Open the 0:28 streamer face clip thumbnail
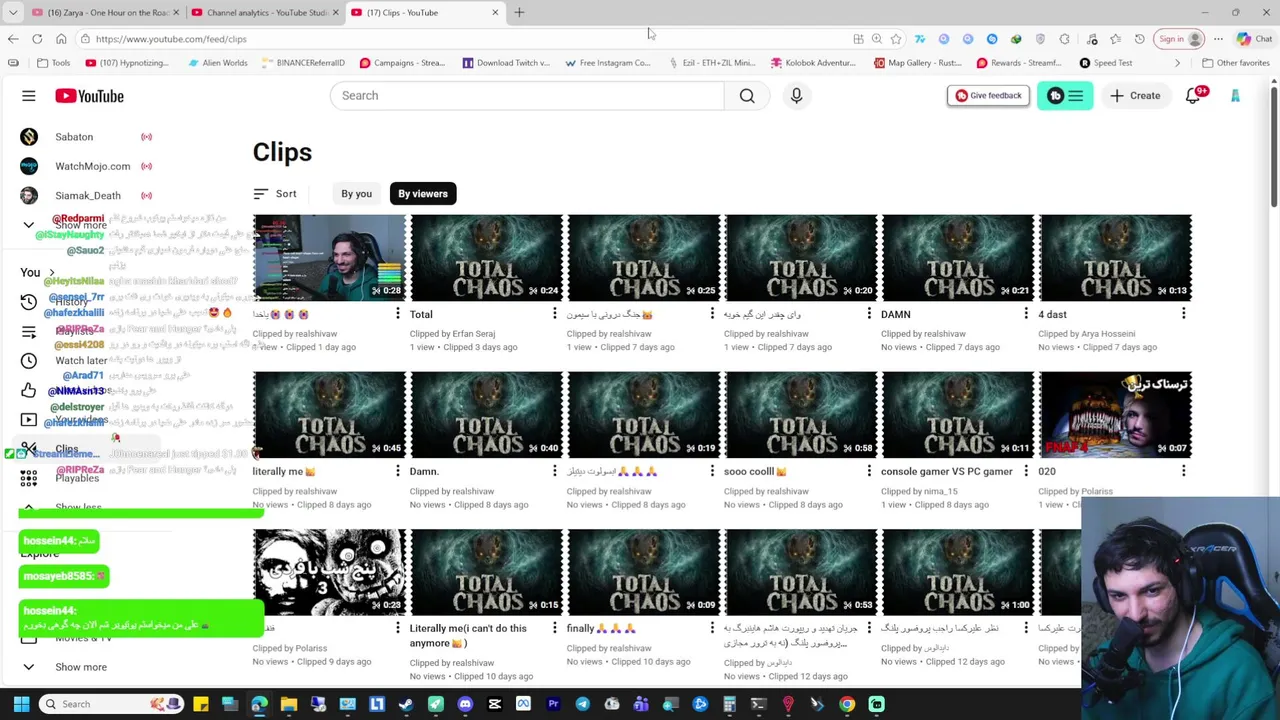Screen dimensions: 1280x720 [x=329, y=258]
